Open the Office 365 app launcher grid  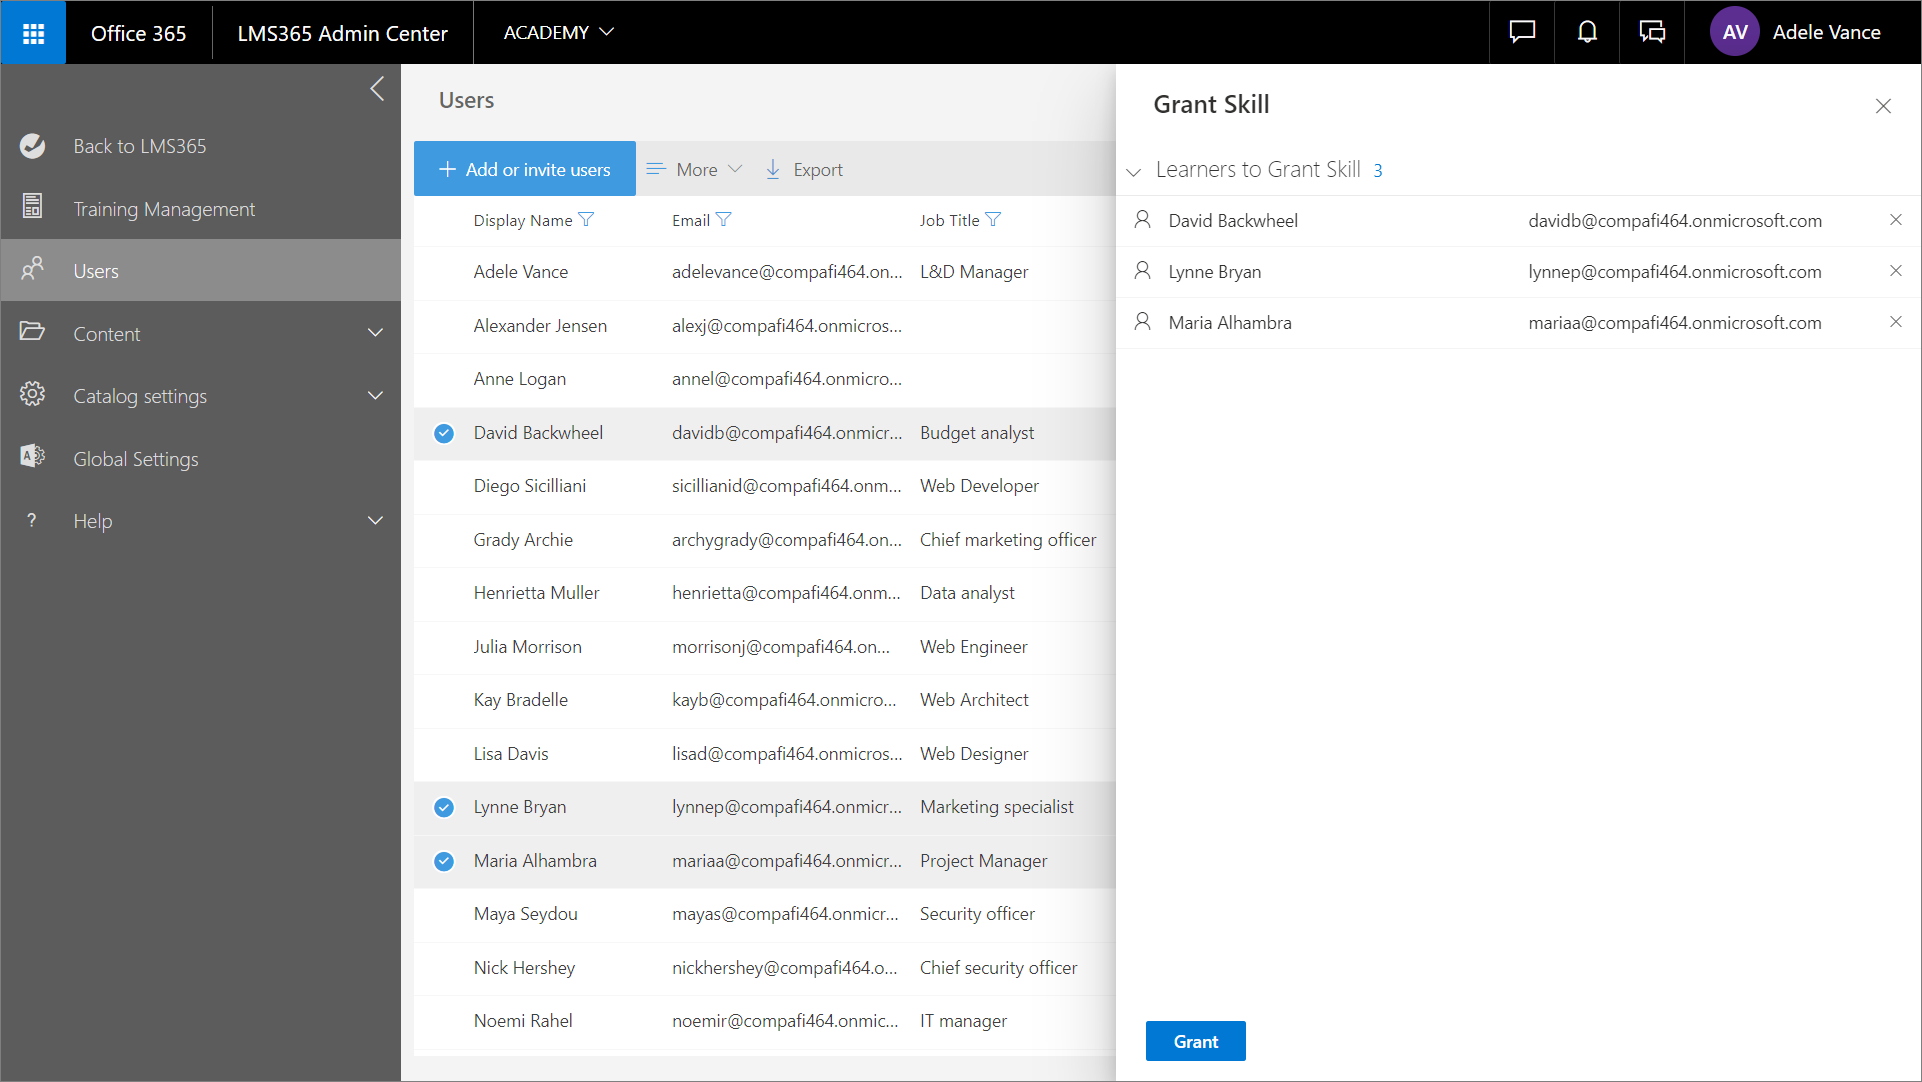33,33
